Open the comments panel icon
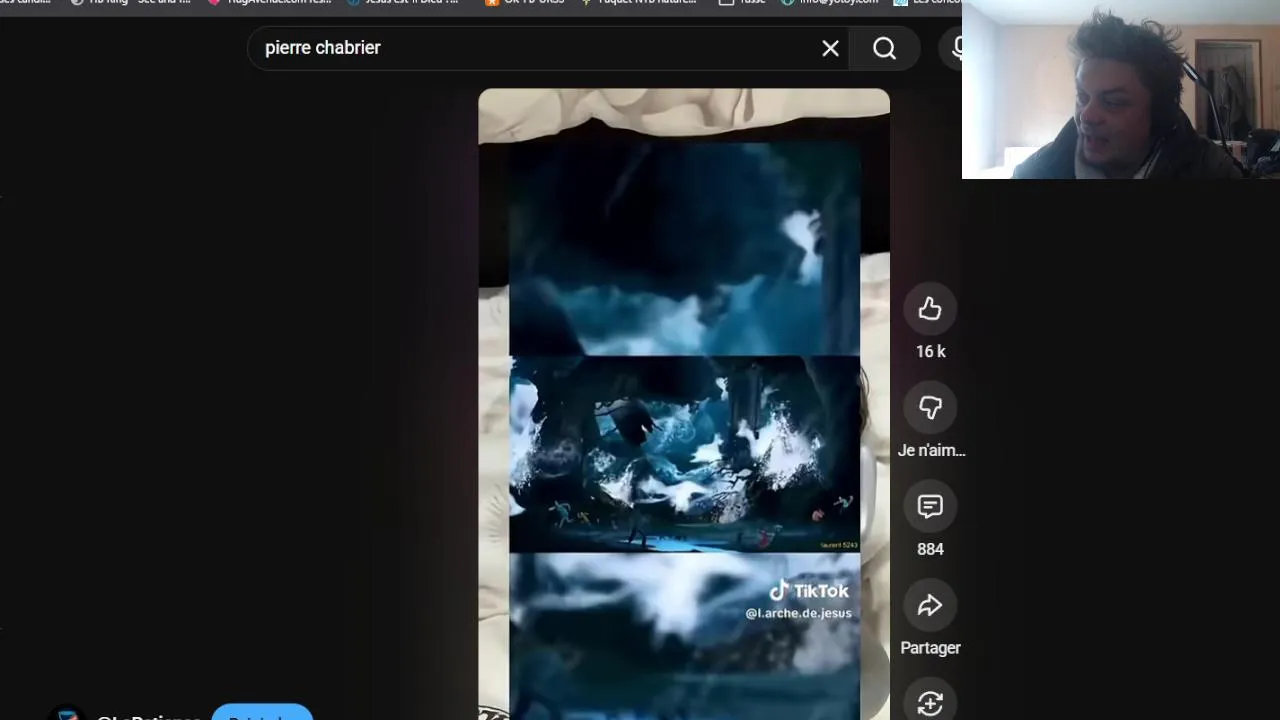1280x720 pixels. click(x=930, y=507)
